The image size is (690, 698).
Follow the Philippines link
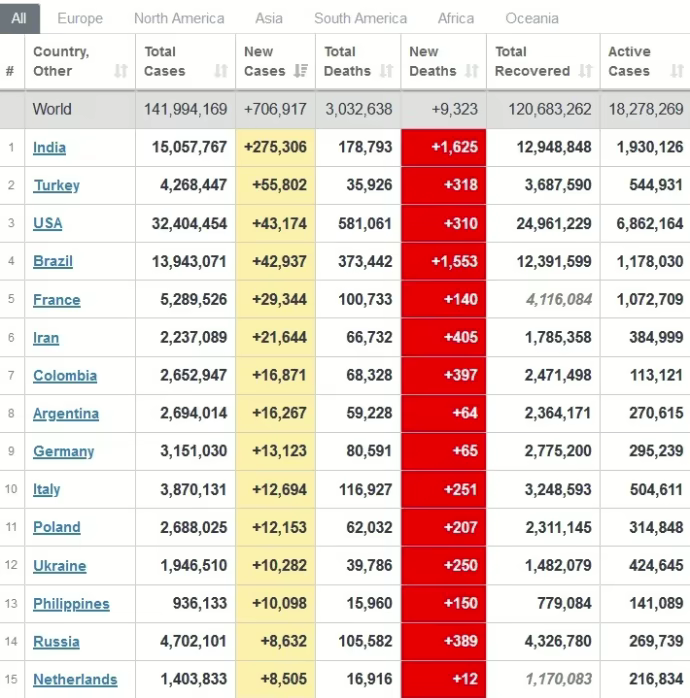point(71,604)
